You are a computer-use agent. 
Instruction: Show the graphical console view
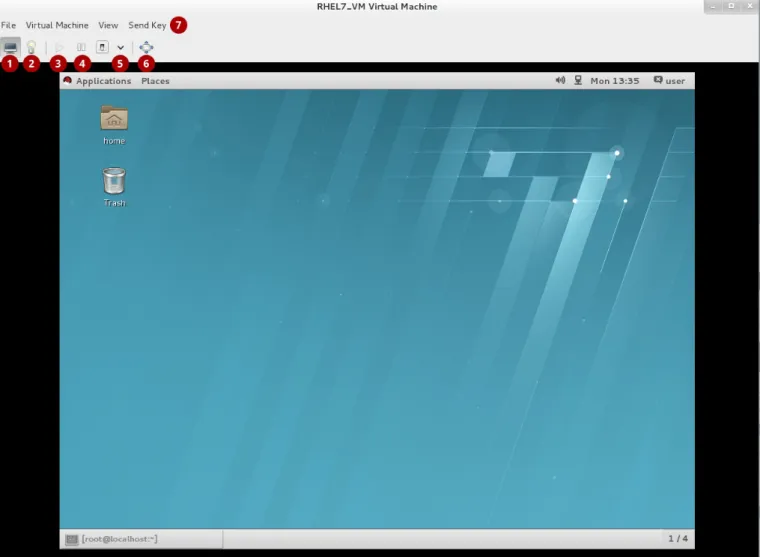[x=10, y=47]
